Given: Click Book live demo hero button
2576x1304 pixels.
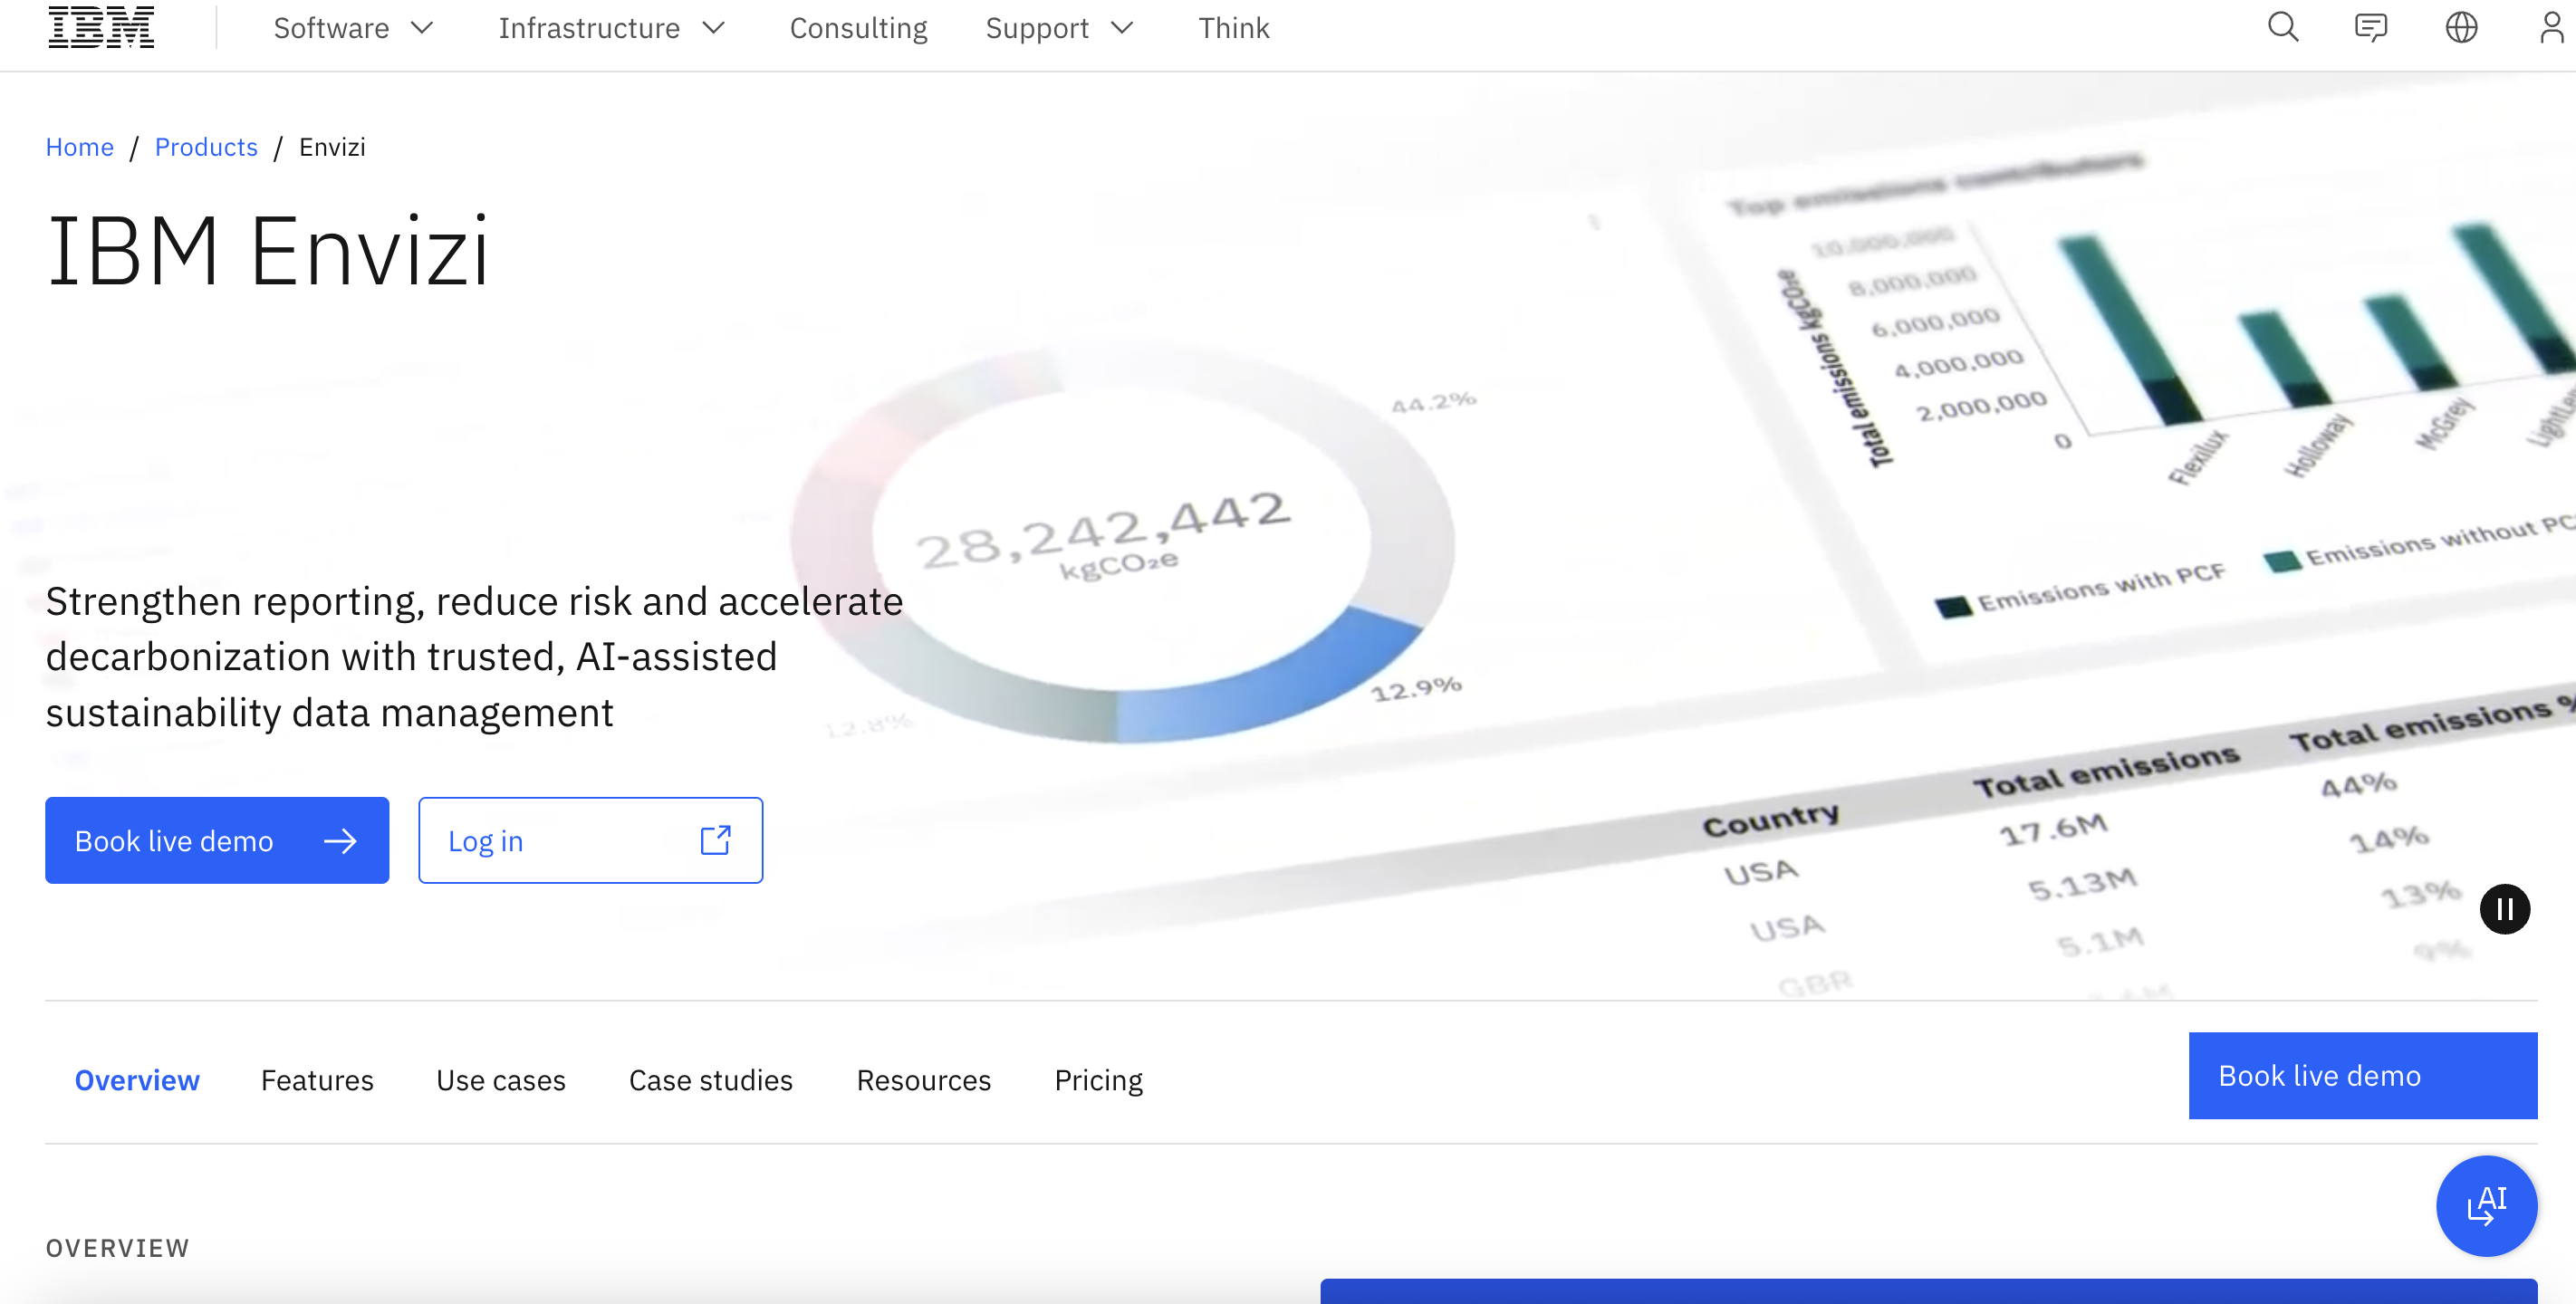Looking at the screenshot, I should pyautogui.click(x=217, y=840).
